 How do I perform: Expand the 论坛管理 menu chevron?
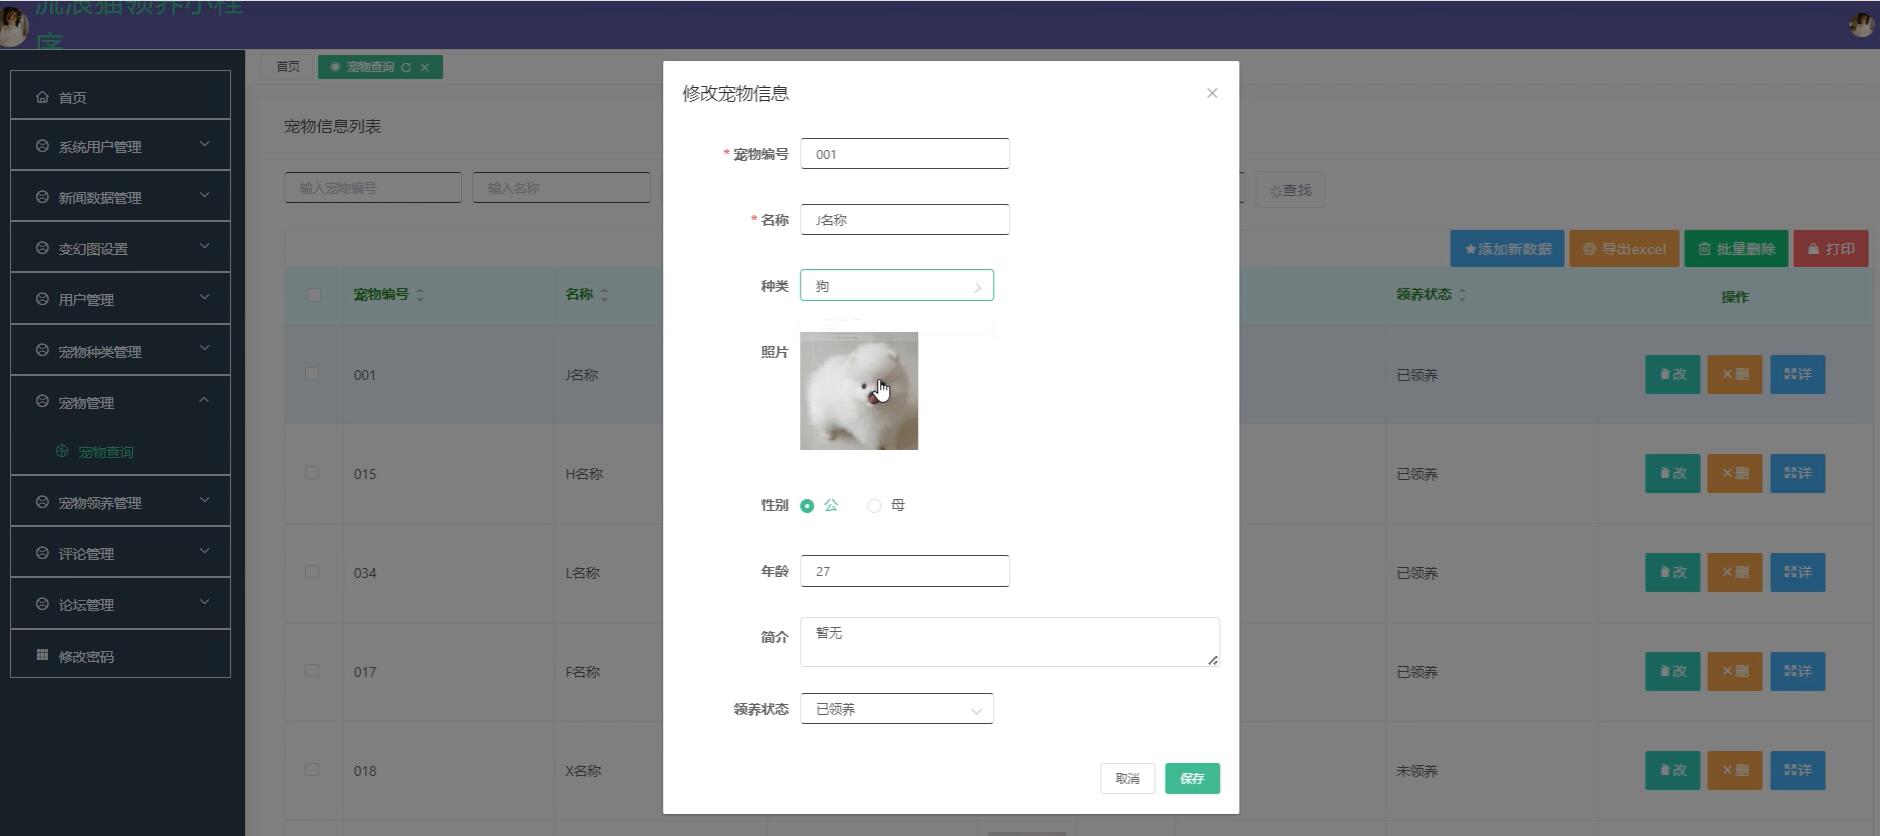(204, 602)
